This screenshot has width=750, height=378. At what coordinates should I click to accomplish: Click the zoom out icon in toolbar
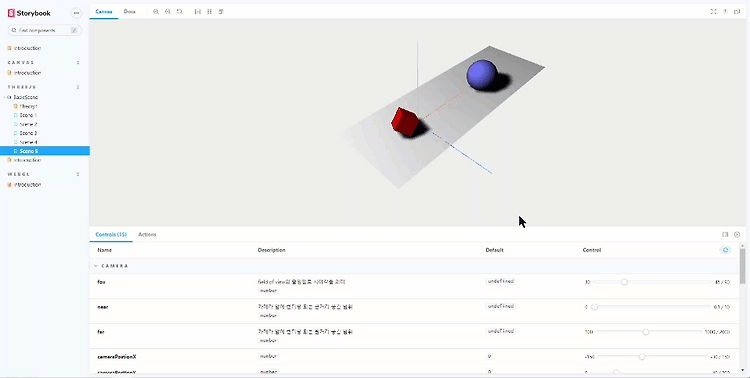coord(168,11)
